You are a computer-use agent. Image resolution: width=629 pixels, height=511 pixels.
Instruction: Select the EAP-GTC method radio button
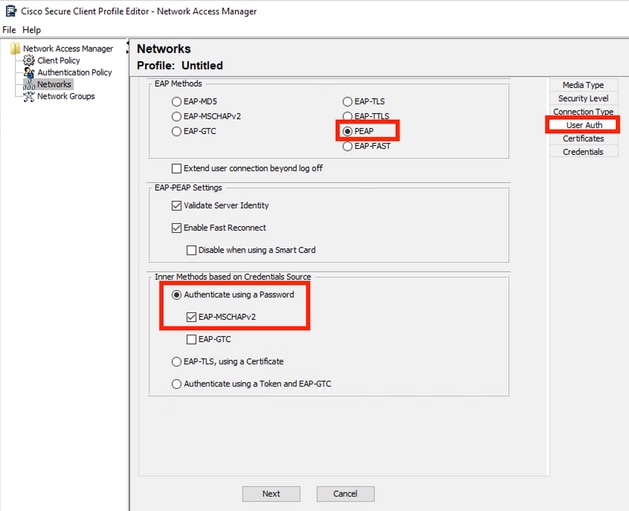pos(177,131)
